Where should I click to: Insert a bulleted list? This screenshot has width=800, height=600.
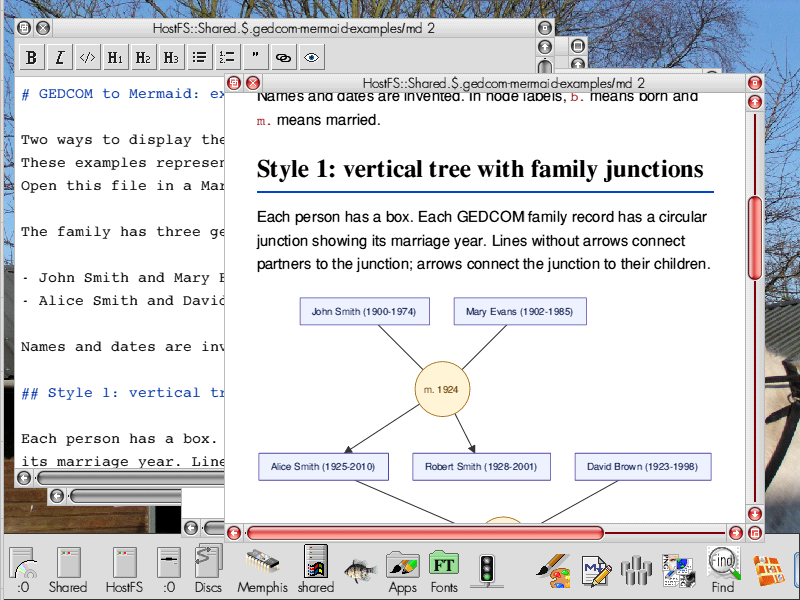[199, 57]
